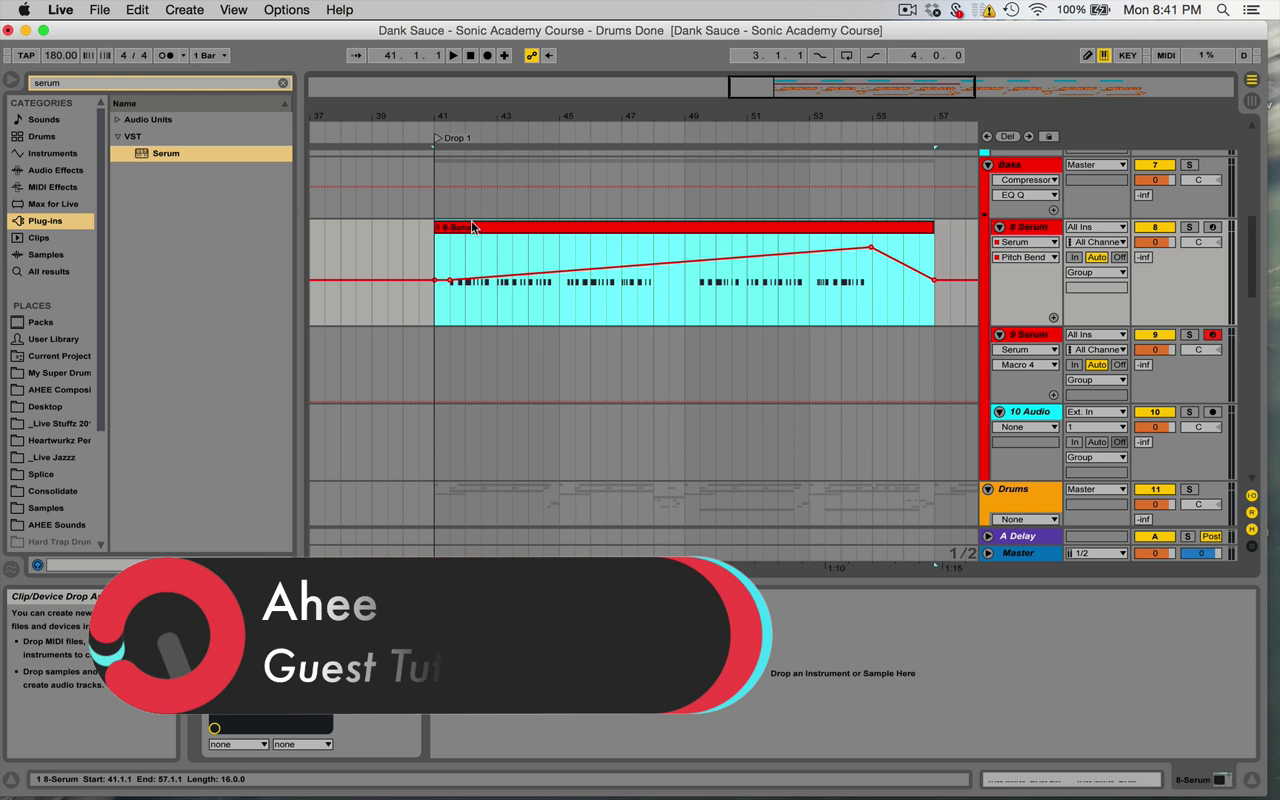Screen dimensions: 1280x800
Task: Click the Back to Arrangement arrow
Action: [548, 56]
